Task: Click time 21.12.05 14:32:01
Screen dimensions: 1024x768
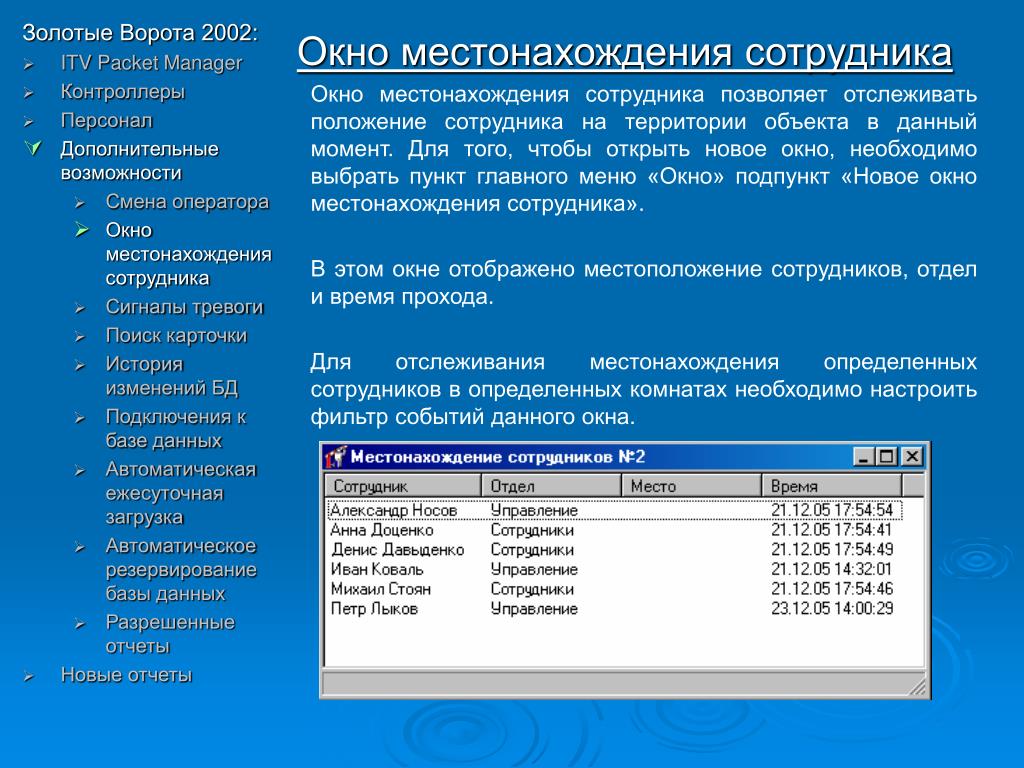Action: (x=831, y=569)
